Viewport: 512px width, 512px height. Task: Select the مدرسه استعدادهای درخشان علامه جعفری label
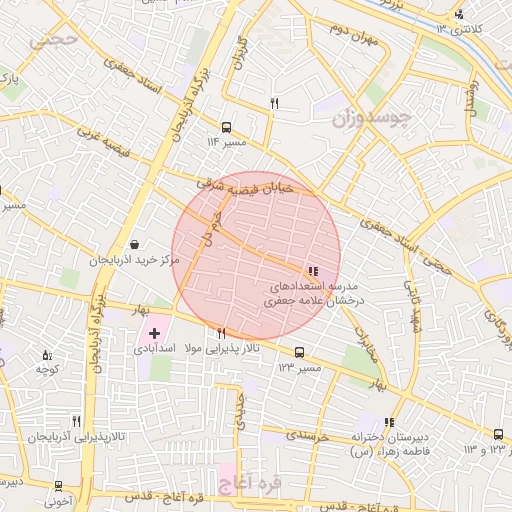point(314,294)
